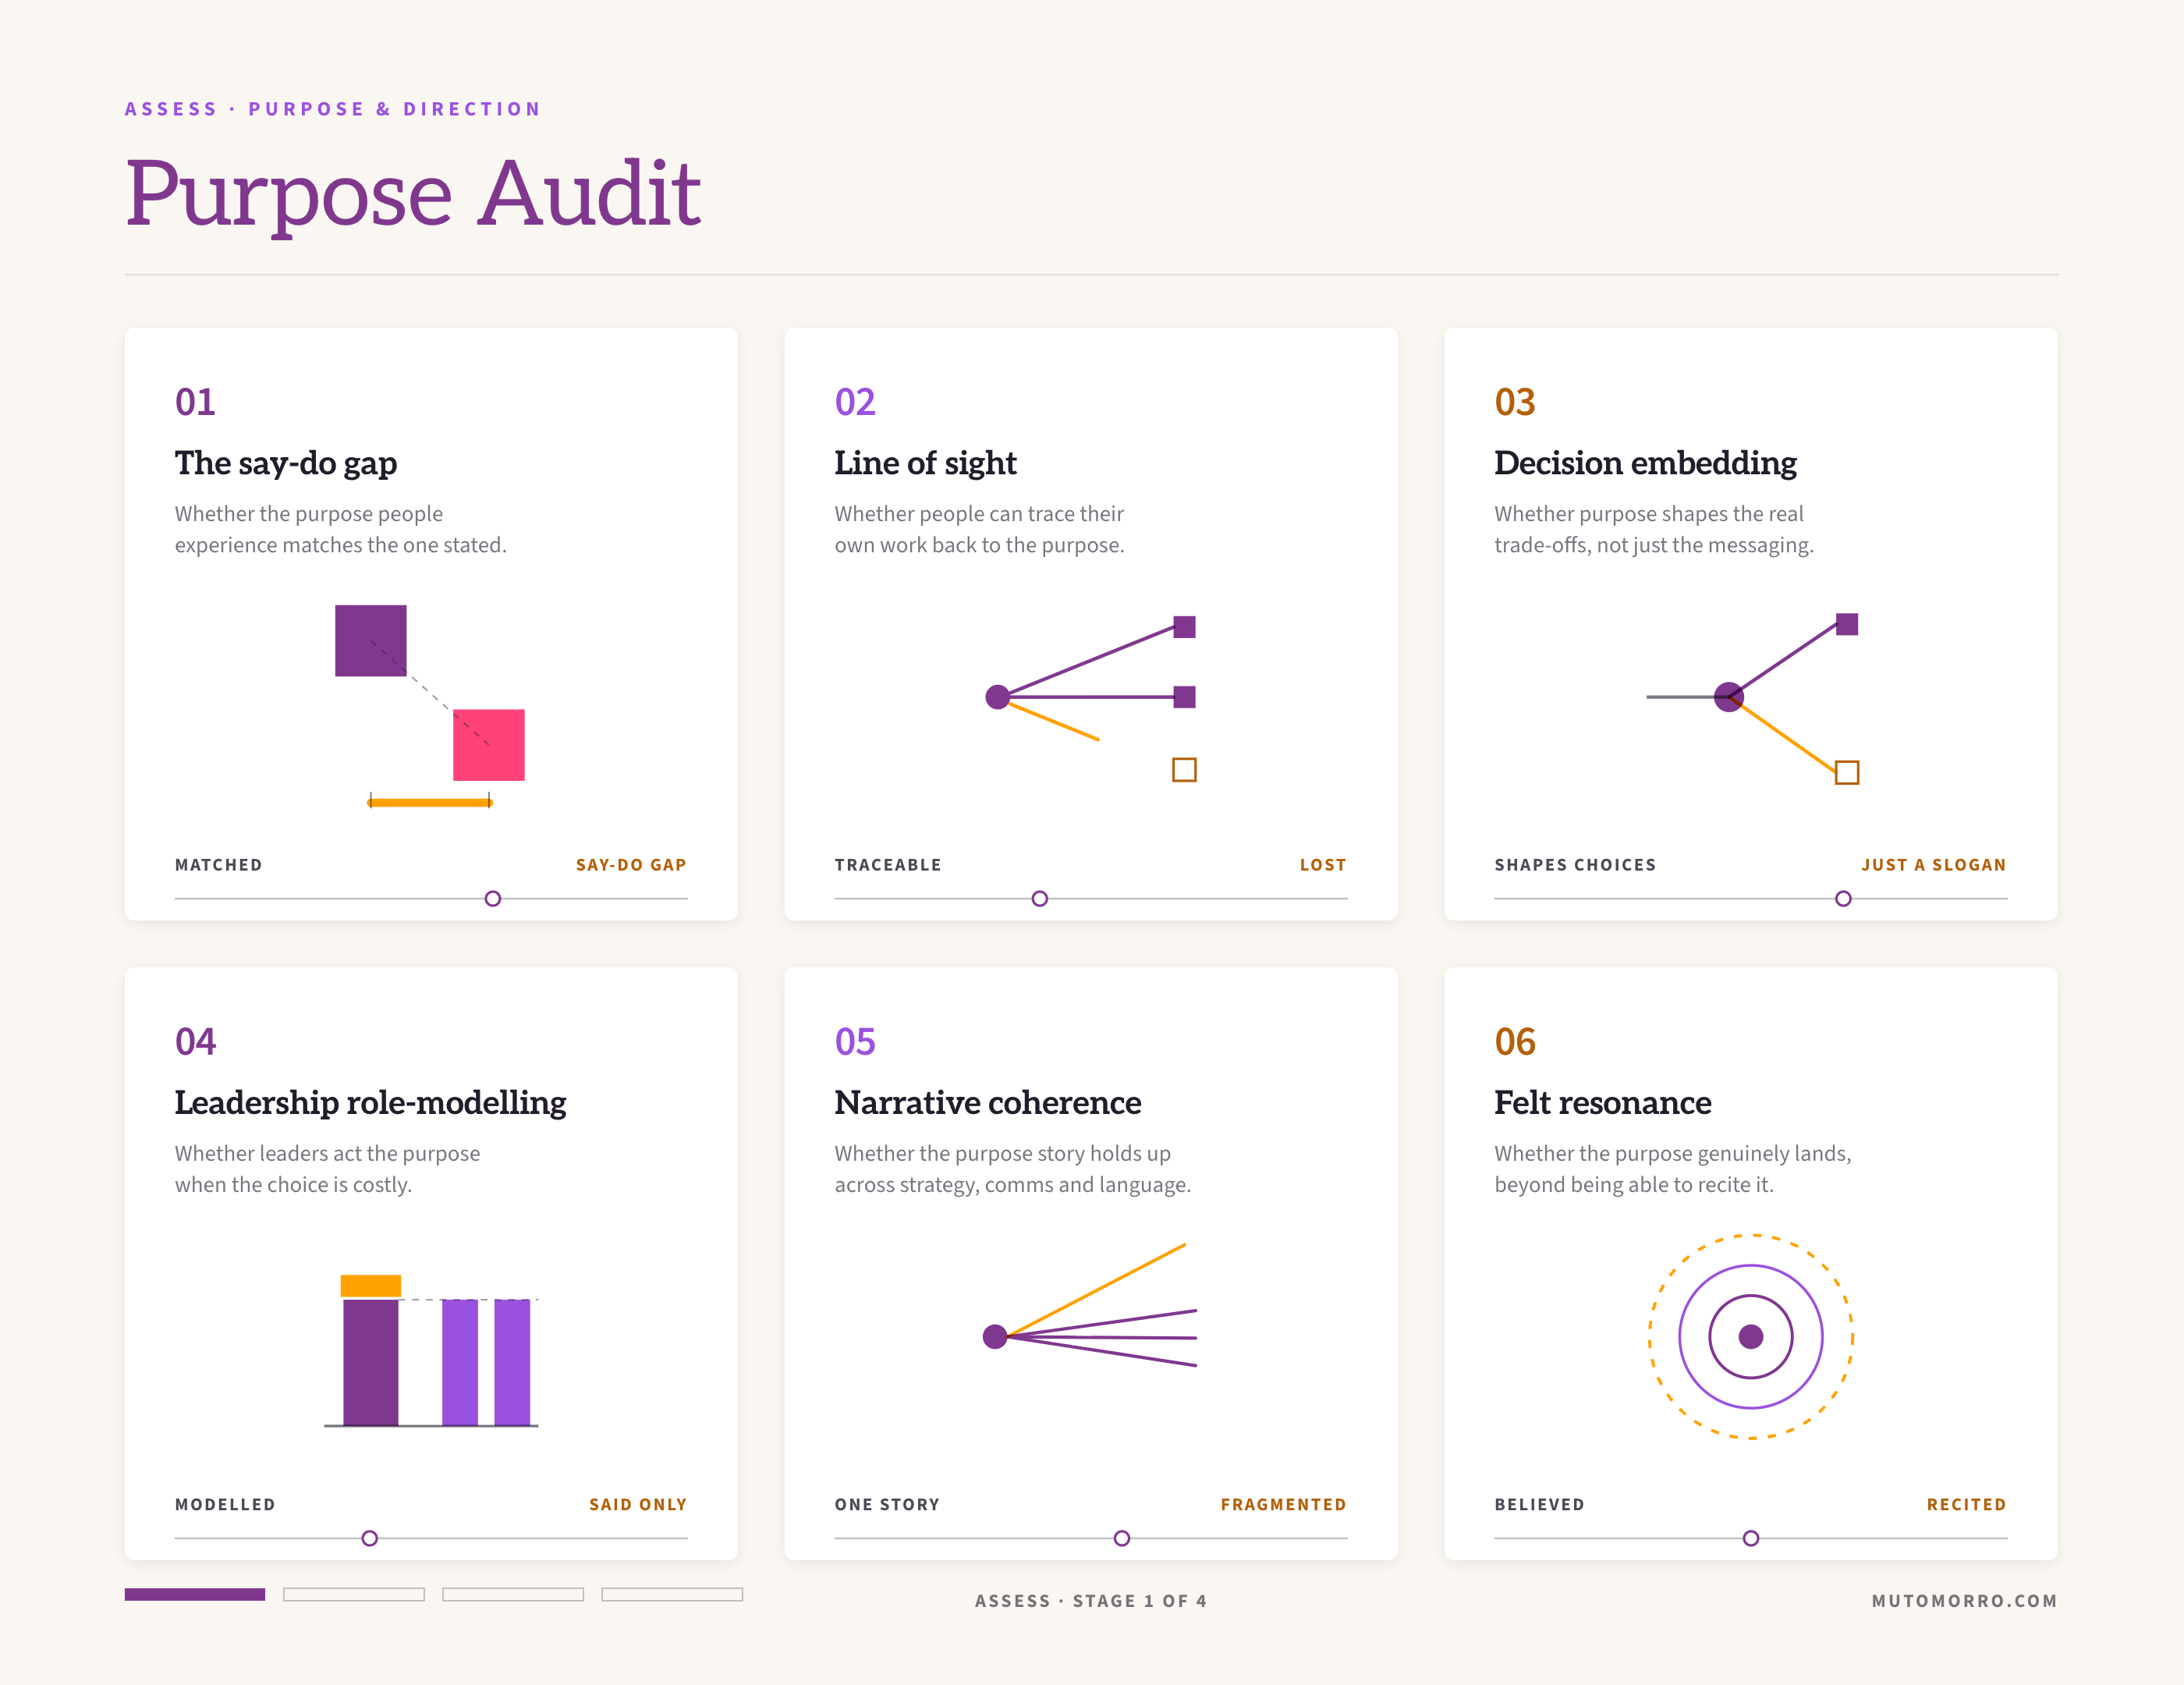This screenshot has height=1685, width=2184.
Task: Click the slider handle under One story / Fragmented
Action: pyautogui.click(x=1122, y=1538)
